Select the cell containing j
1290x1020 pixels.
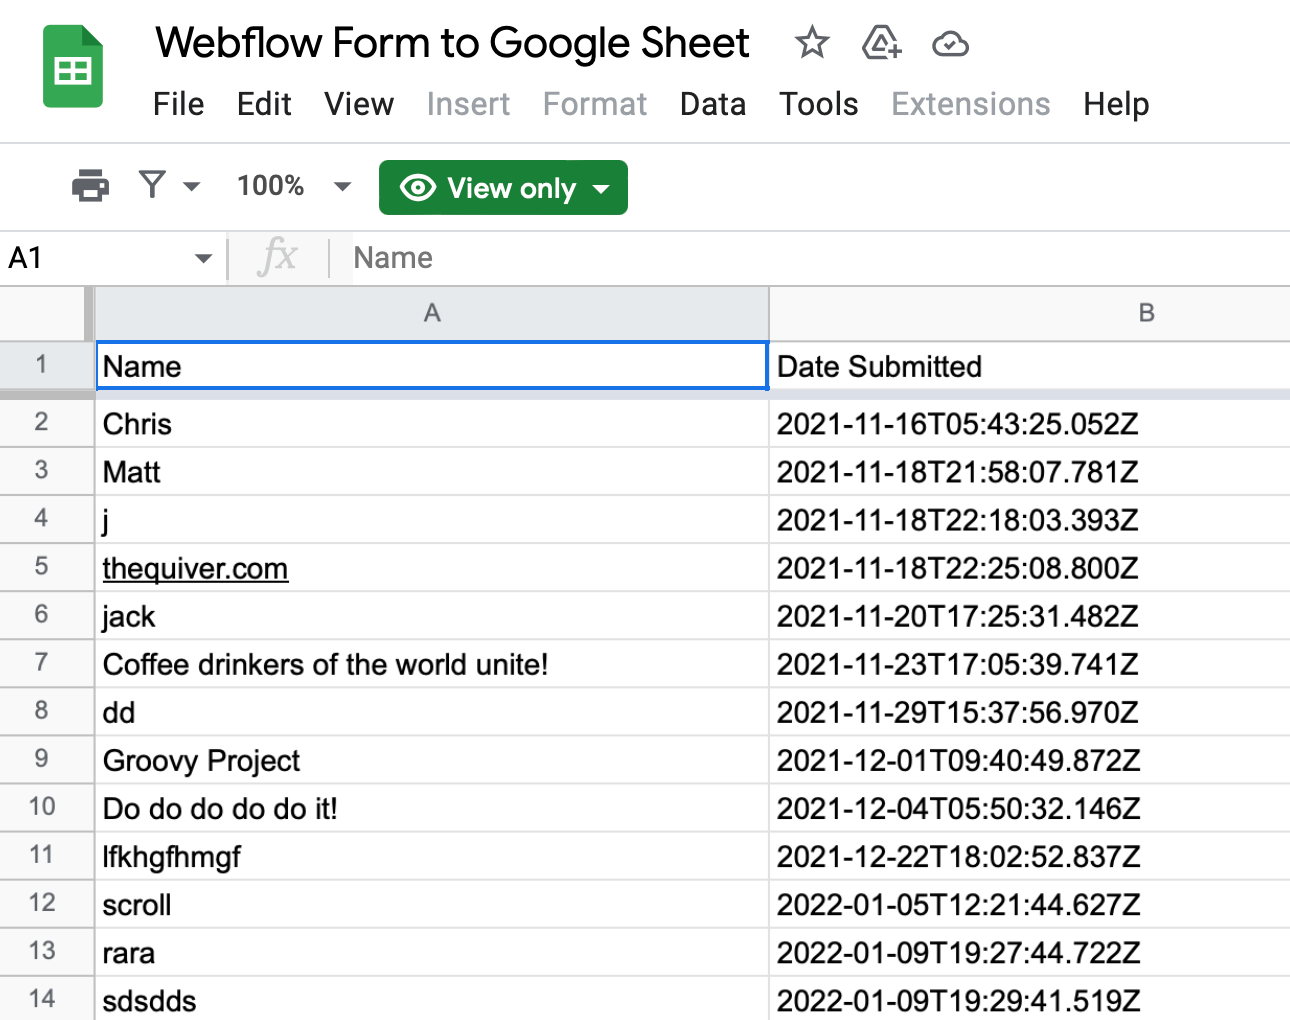point(432,519)
